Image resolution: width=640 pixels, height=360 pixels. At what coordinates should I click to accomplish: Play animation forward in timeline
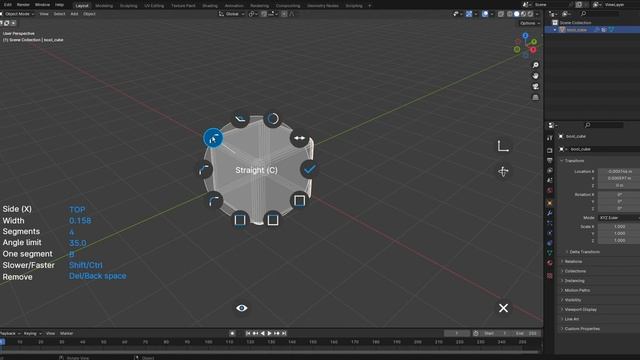(269, 333)
